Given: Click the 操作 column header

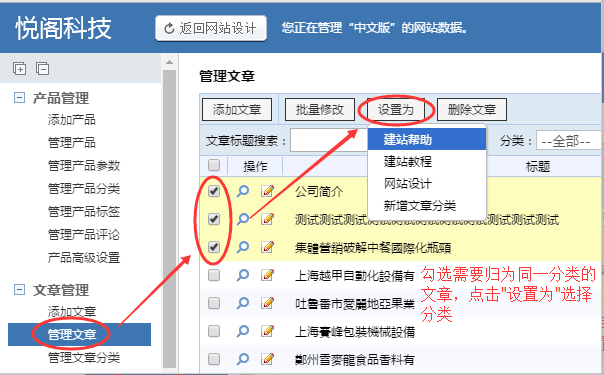Looking at the screenshot, I should (255, 166).
